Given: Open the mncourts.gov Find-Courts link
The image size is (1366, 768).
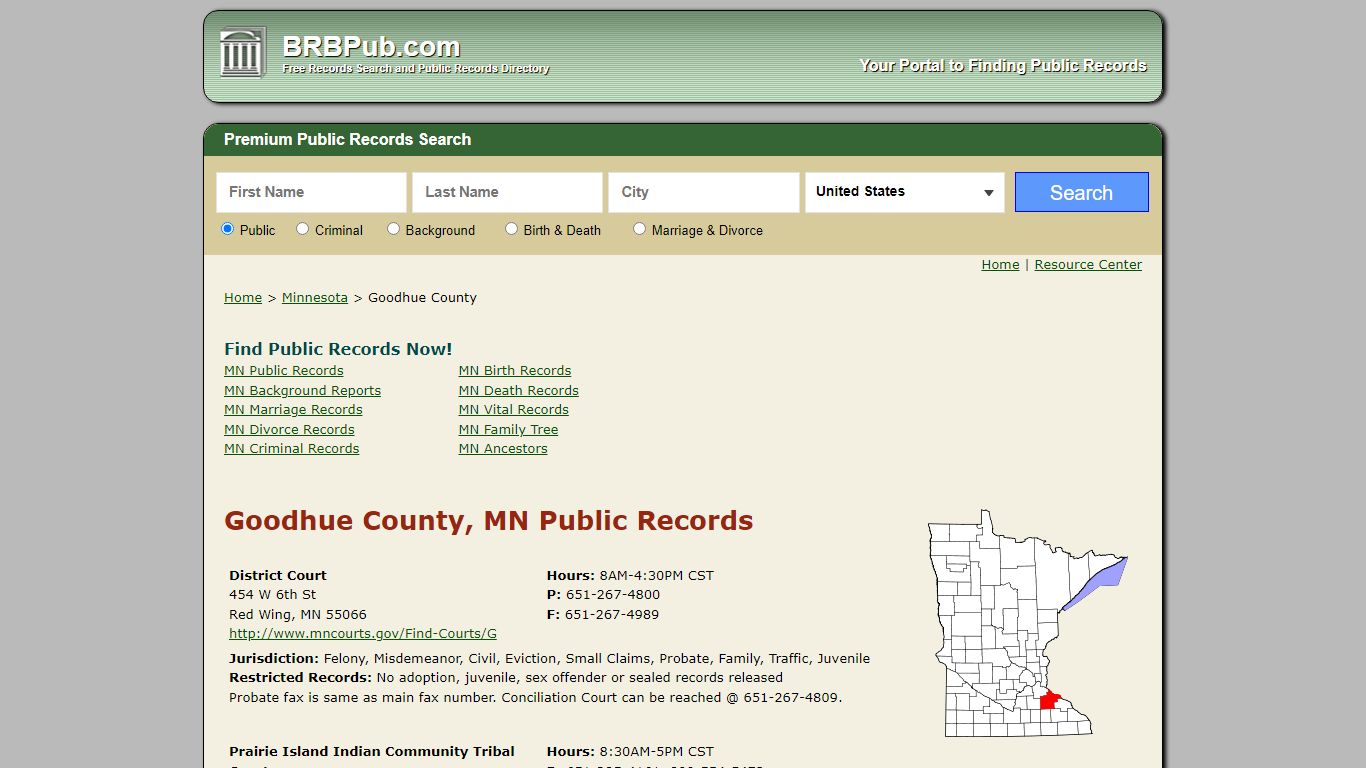Looking at the screenshot, I should click(363, 634).
